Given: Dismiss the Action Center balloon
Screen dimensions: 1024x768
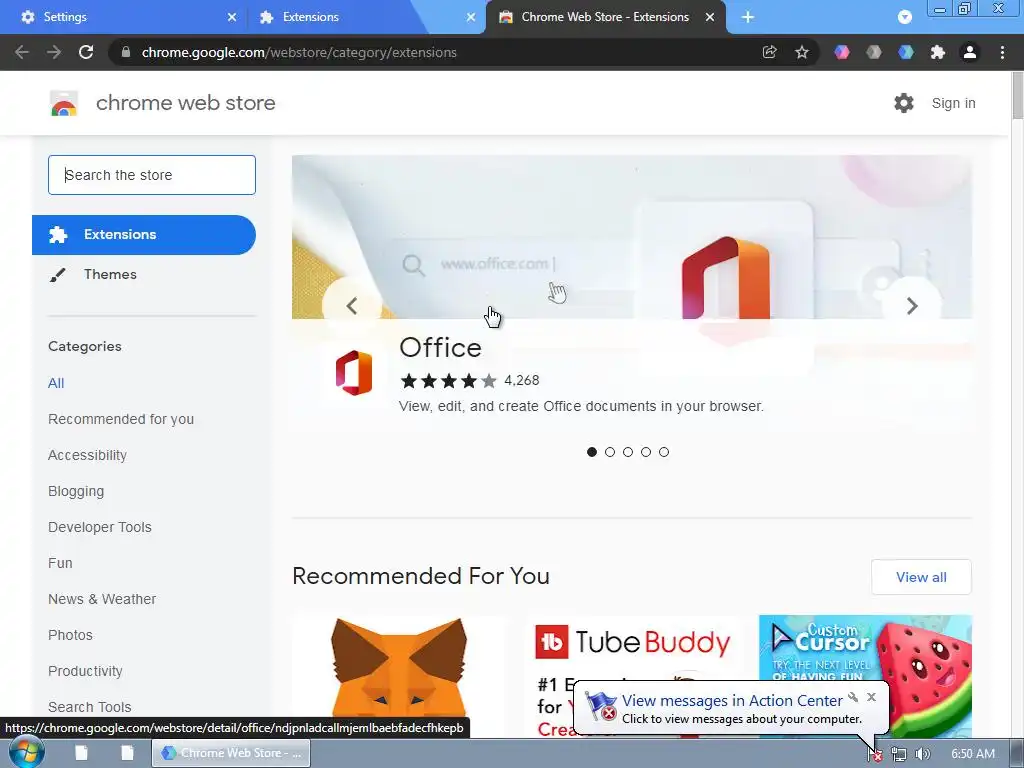Looking at the screenshot, I should pos(871,697).
